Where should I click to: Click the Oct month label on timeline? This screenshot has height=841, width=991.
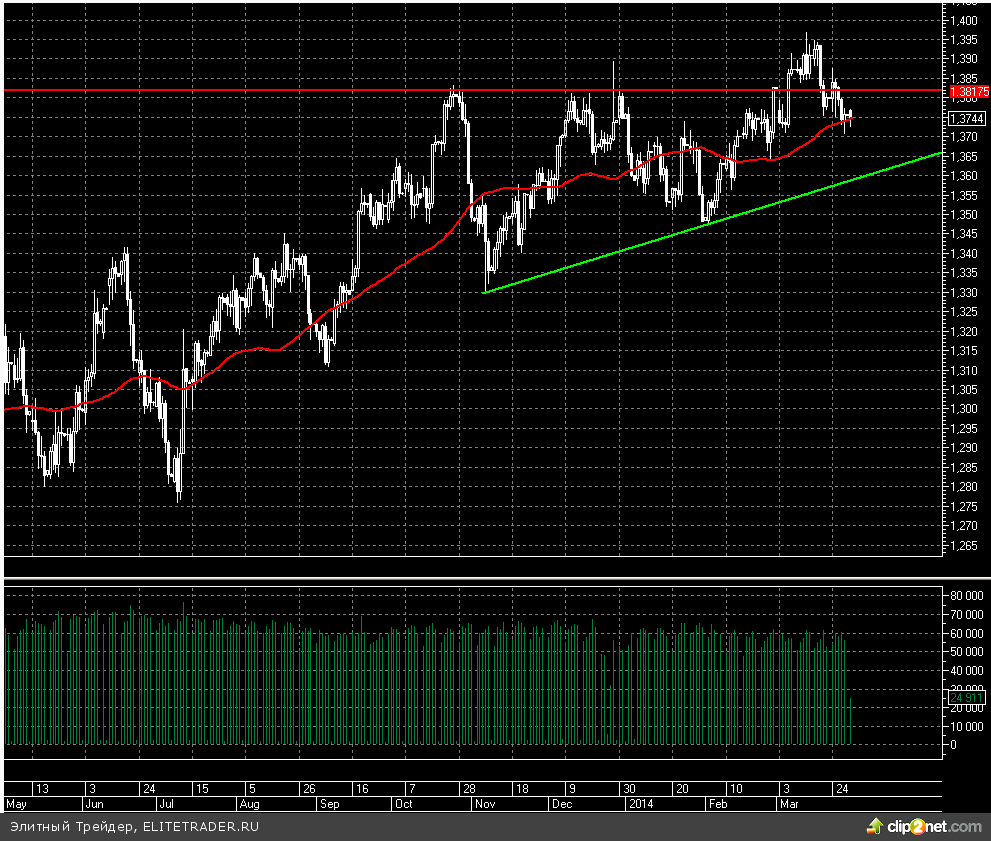[405, 803]
